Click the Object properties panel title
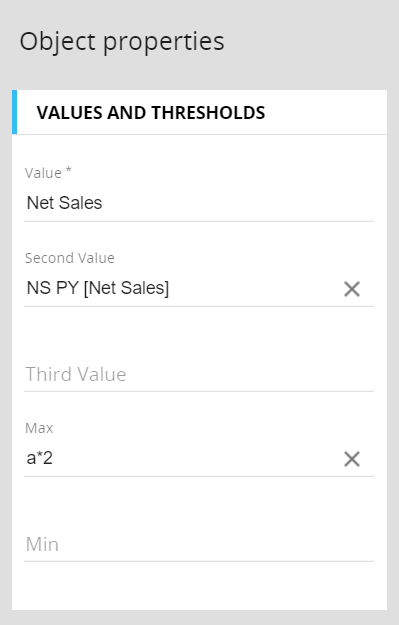399x625 pixels. point(122,41)
